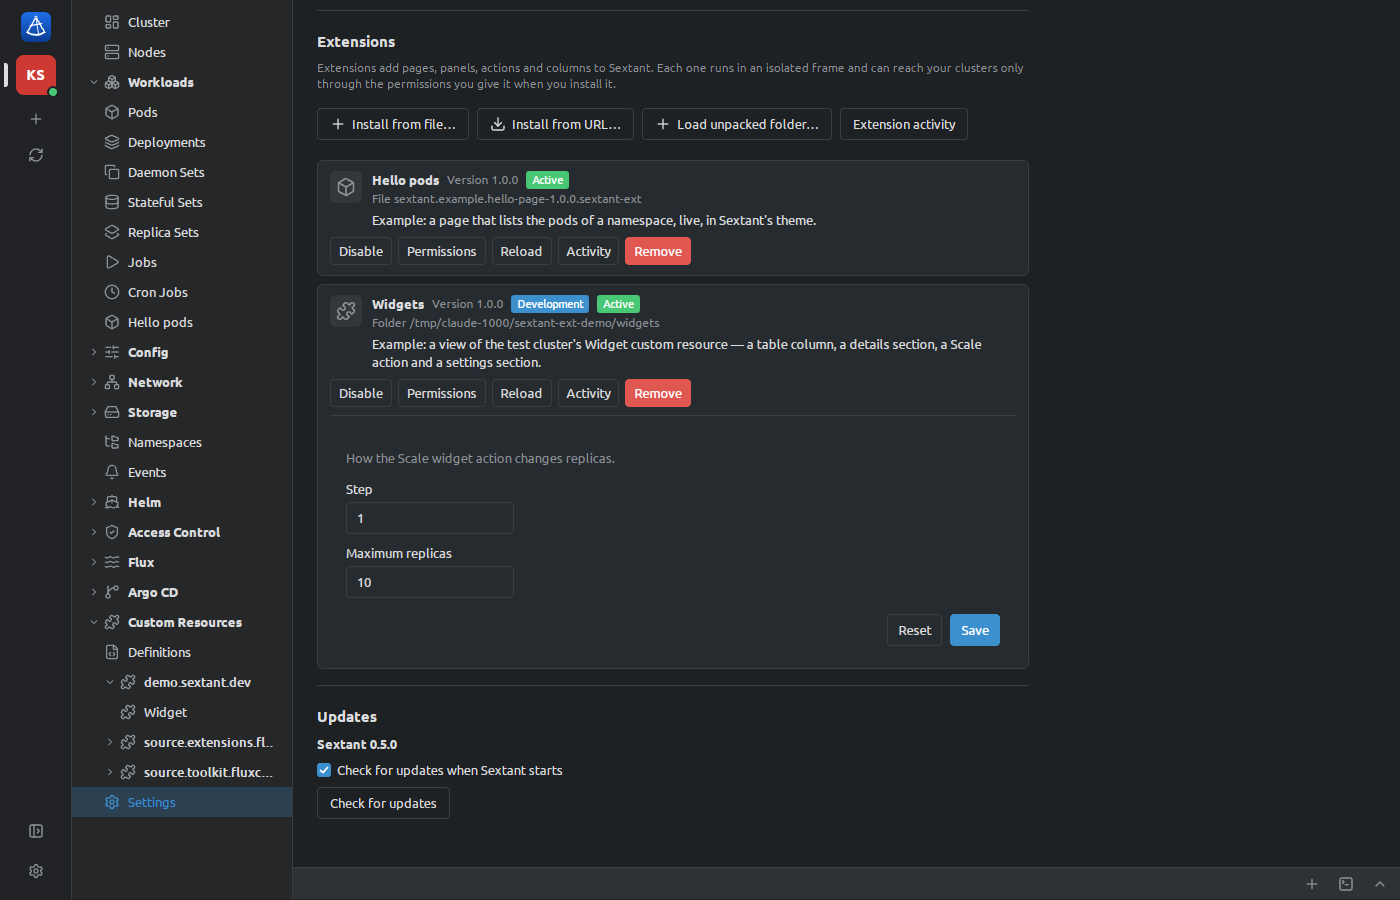The image size is (1400, 900).
Task: Click the sync refresh icon in rail
Action: 36,155
